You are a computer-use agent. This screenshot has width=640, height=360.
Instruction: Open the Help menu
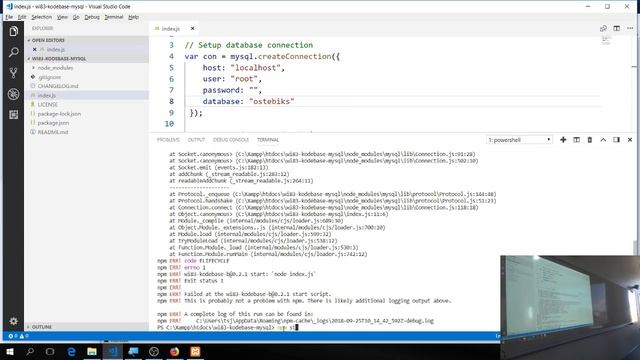tap(133, 17)
